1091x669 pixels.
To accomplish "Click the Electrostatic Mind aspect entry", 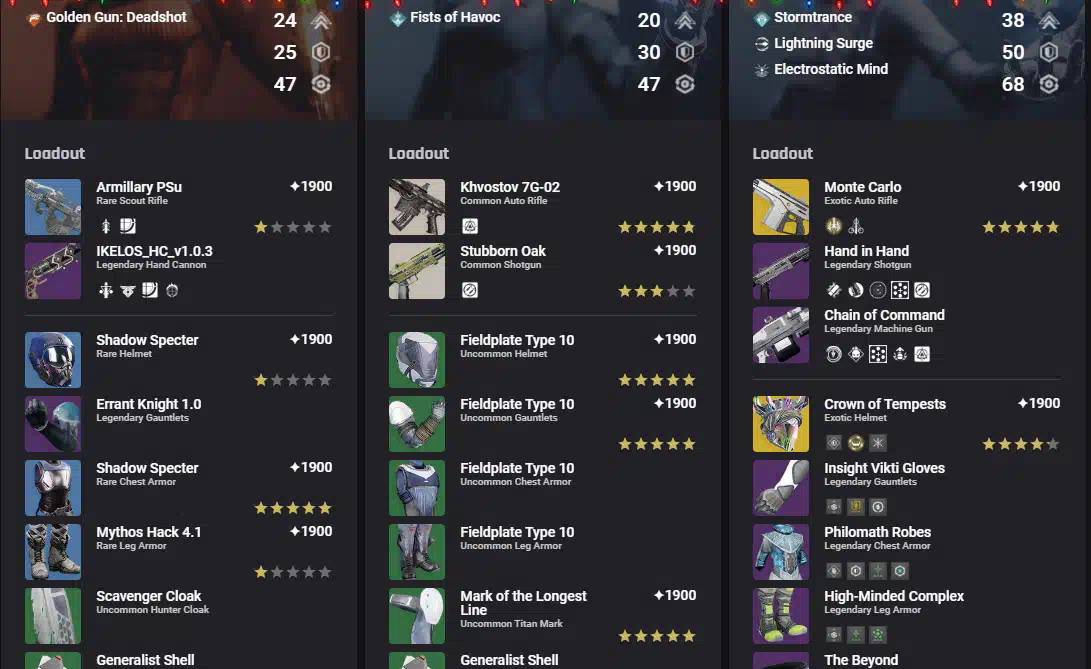I will click(x=831, y=69).
